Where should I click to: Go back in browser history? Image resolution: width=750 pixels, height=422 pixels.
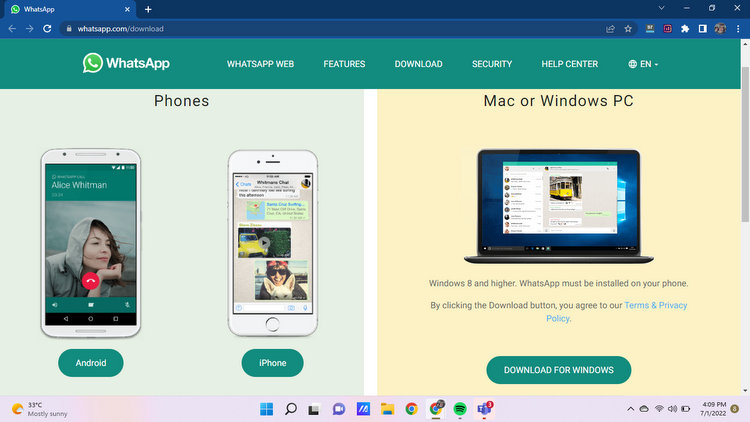(x=12, y=29)
